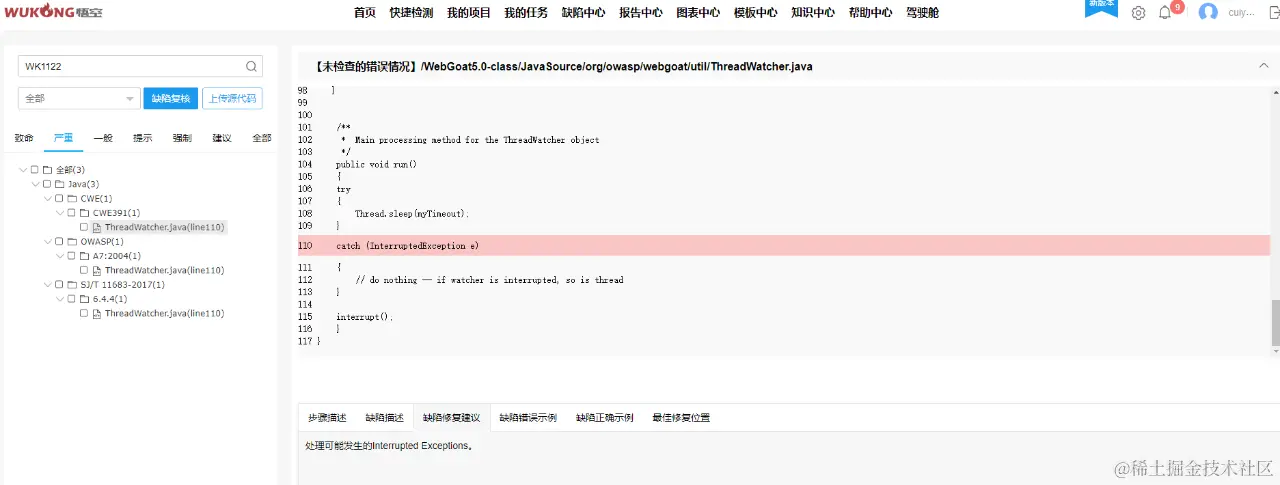Open the 全部 dropdown beside 缺陷复核
1280x485 pixels.
[x=79, y=98]
